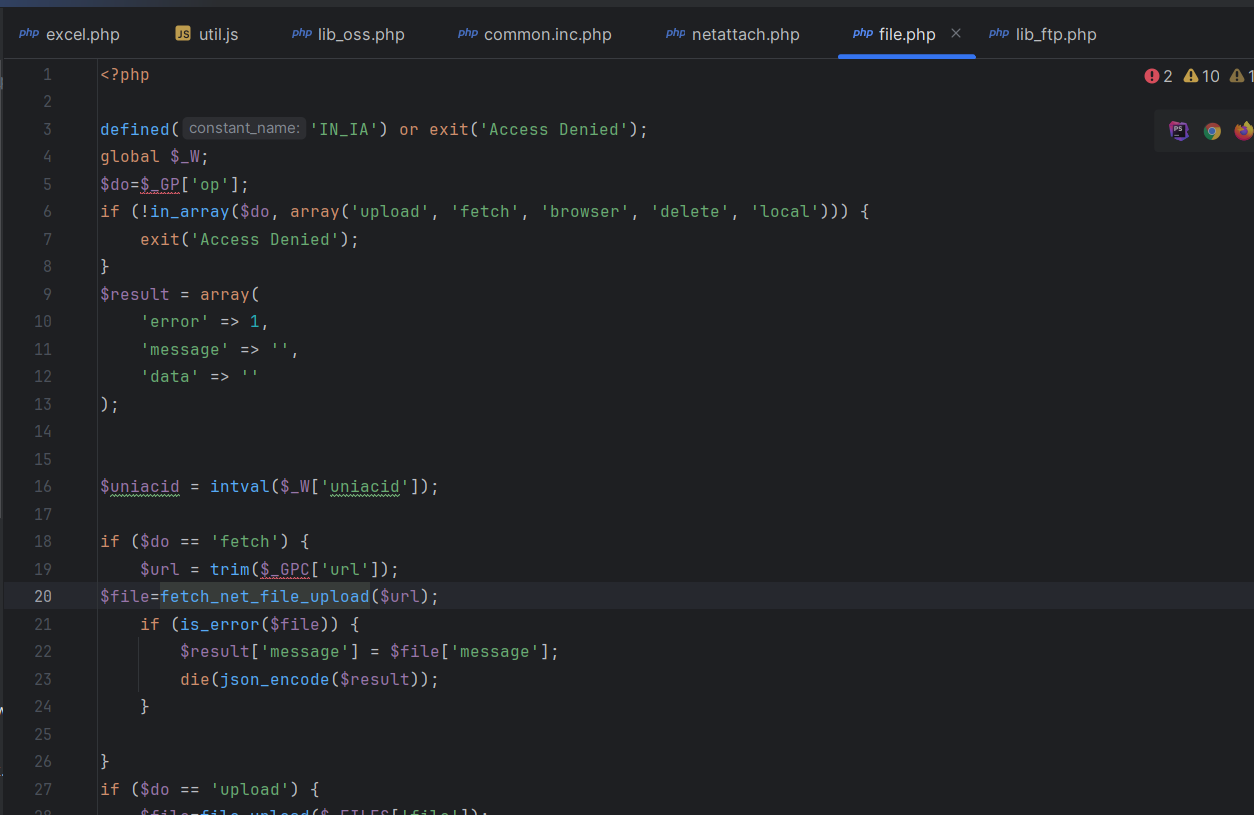This screenshot has width=1254, height=815.
Task: Click the intval function call on line 16
Action: point(240,487)
